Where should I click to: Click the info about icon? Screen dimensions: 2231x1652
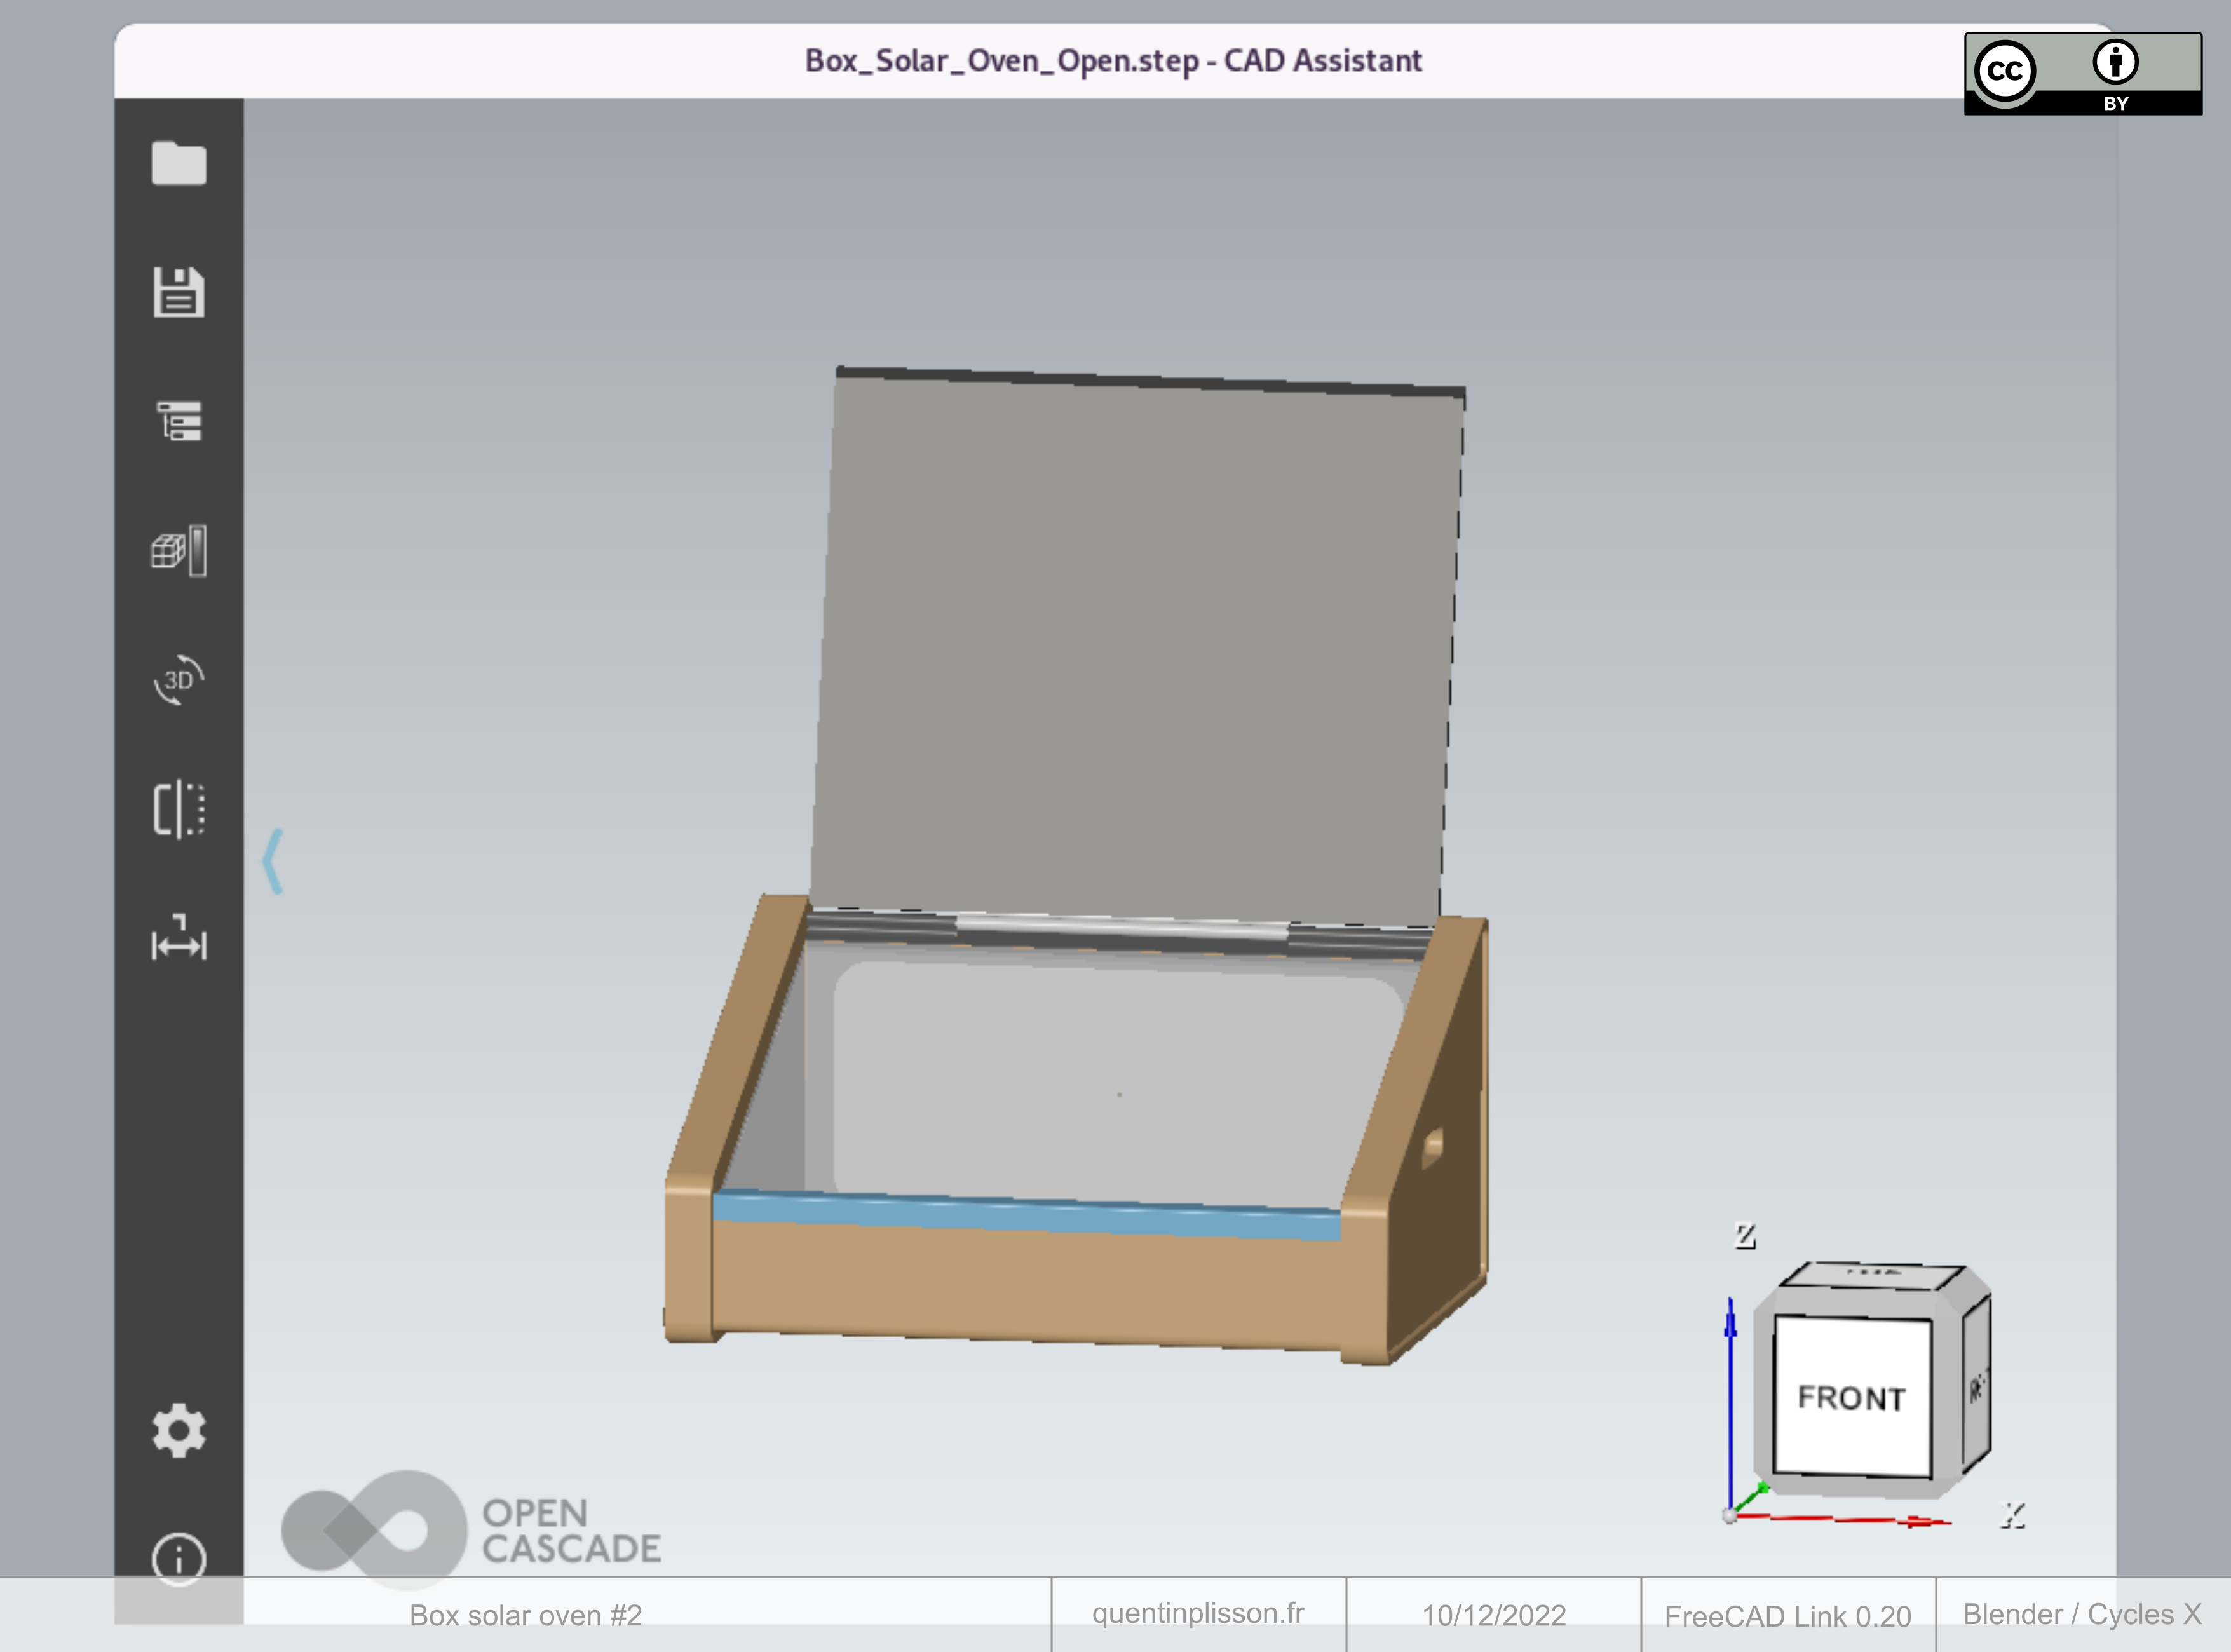(179, 1559)
